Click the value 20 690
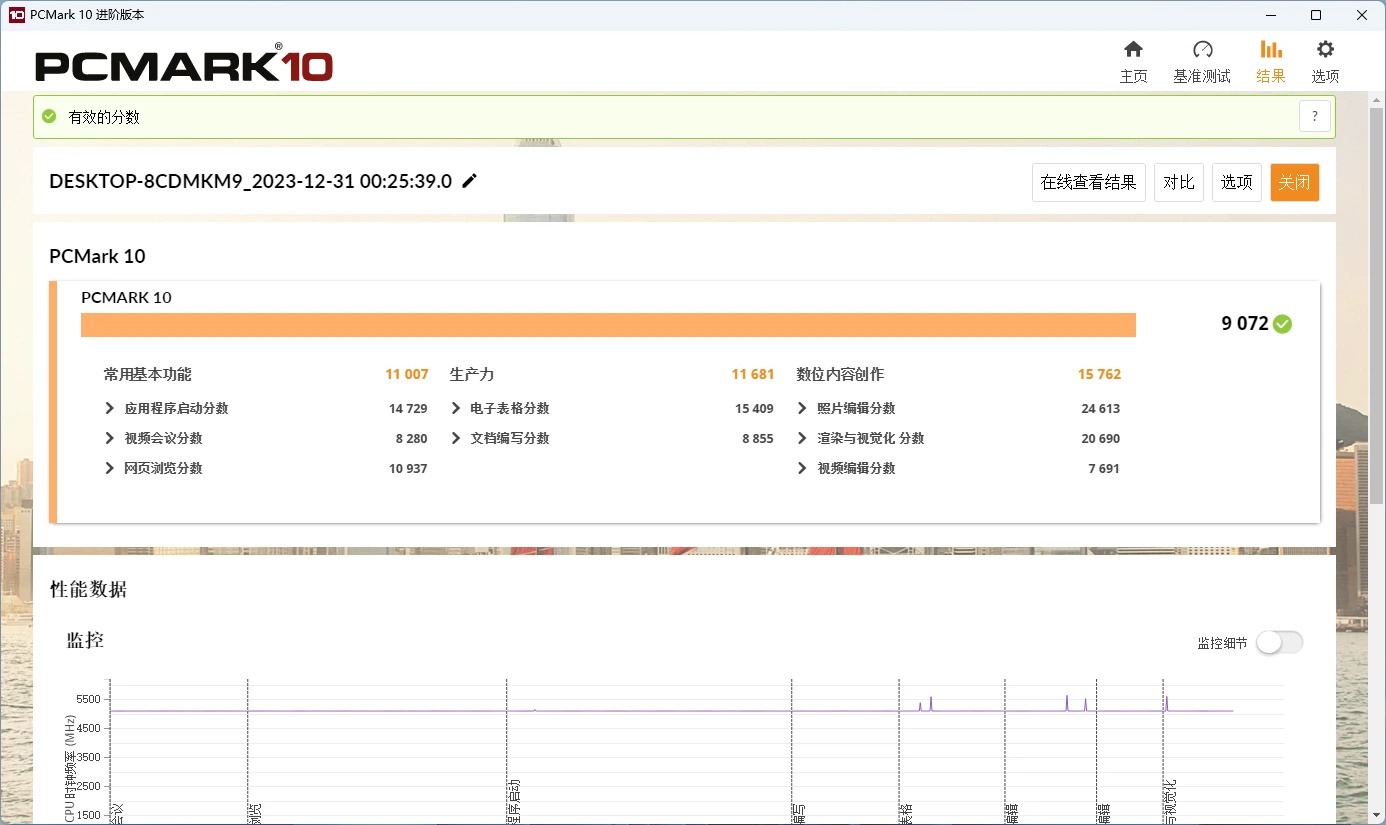This screenshot has height=825, width=1386. point(1100,438)
